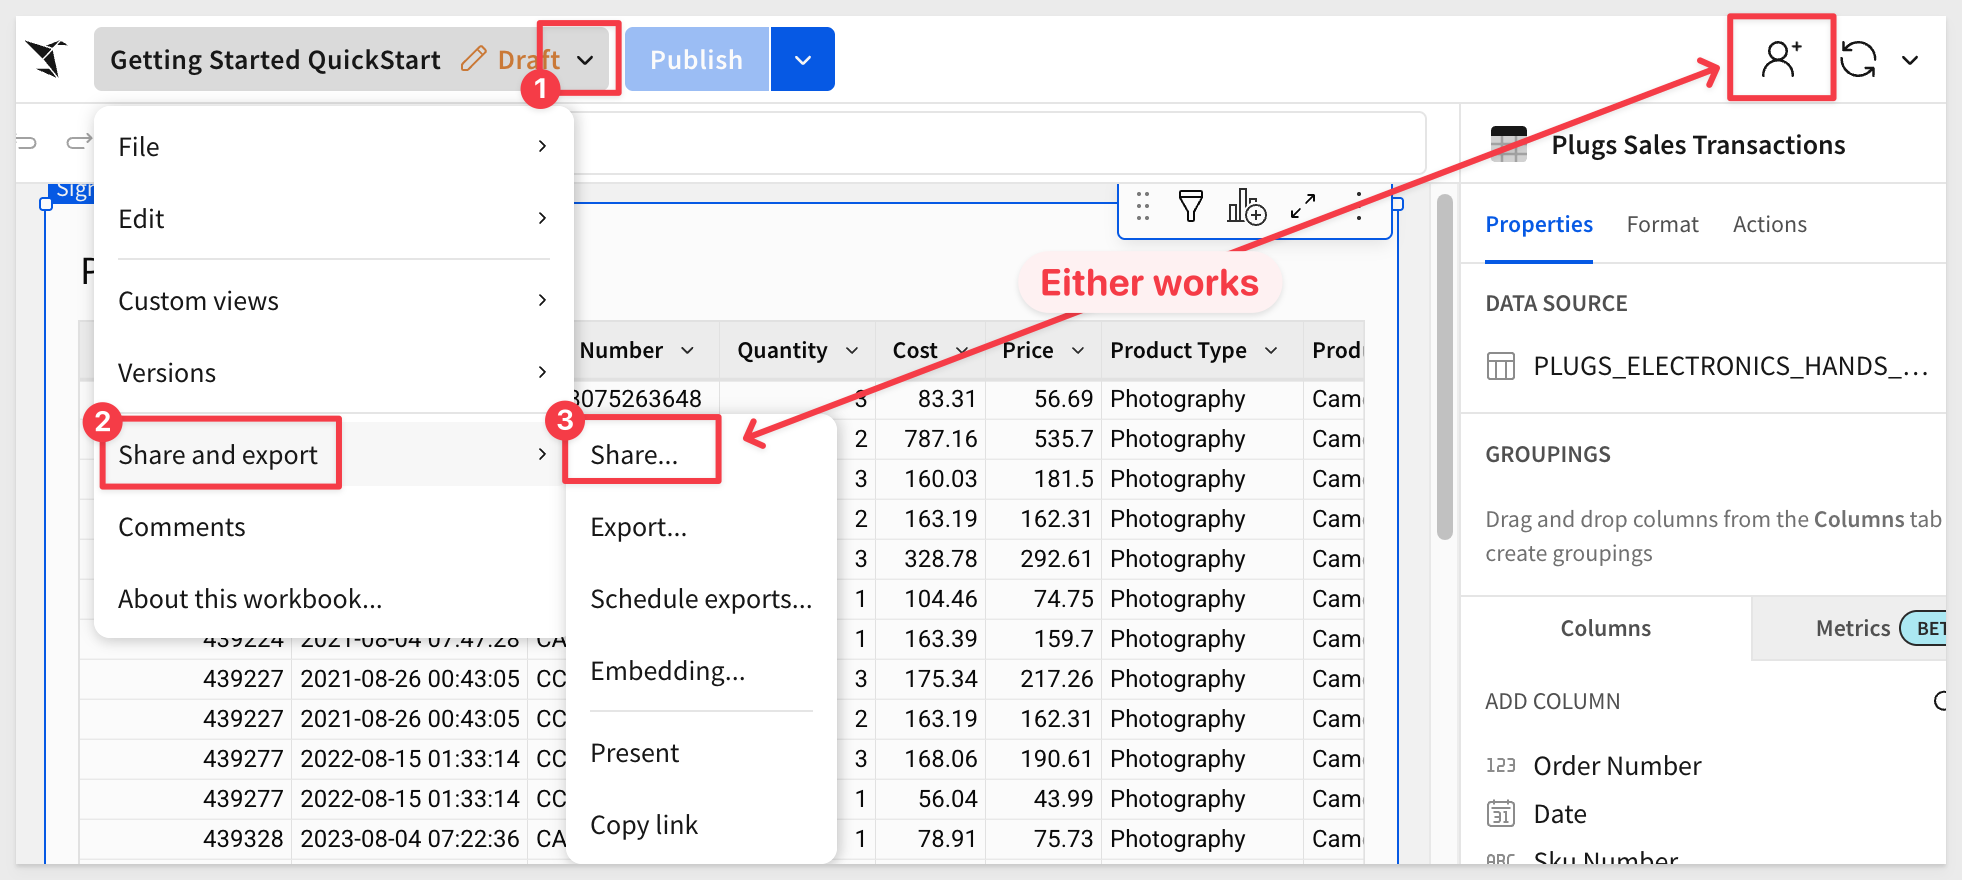Select Present in the submenu
Viewport: 1962px width, 880px height.
701,753
